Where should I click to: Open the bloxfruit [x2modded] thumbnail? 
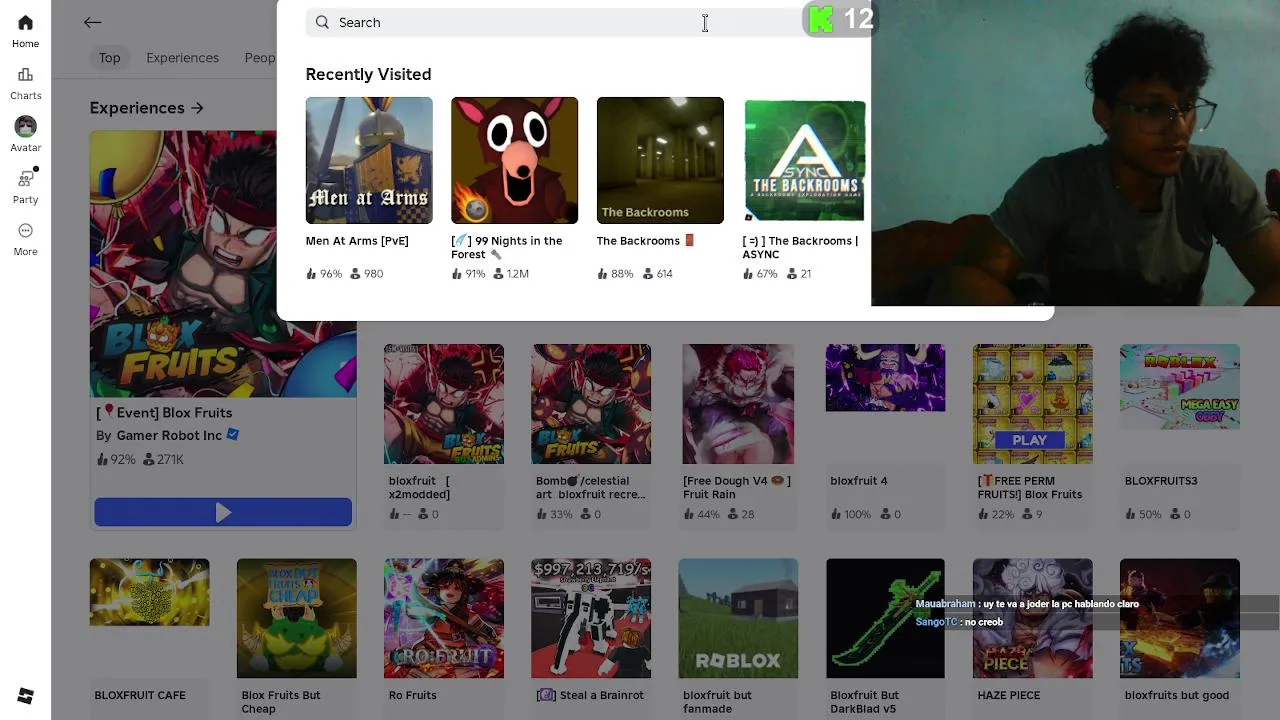click(x=444, y=404)
